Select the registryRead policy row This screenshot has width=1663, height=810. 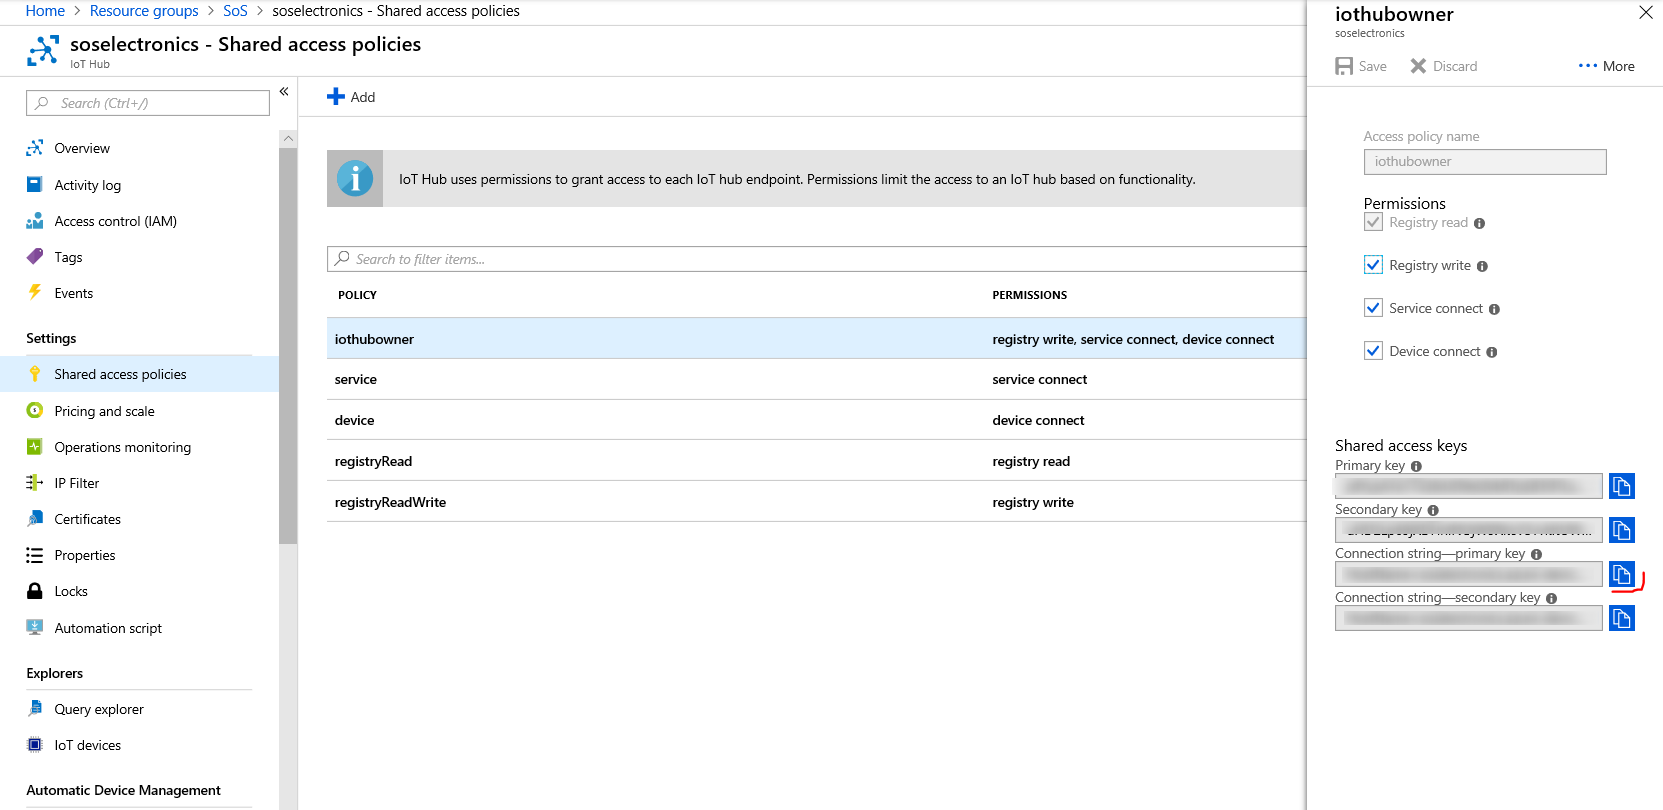click(816, 461)
